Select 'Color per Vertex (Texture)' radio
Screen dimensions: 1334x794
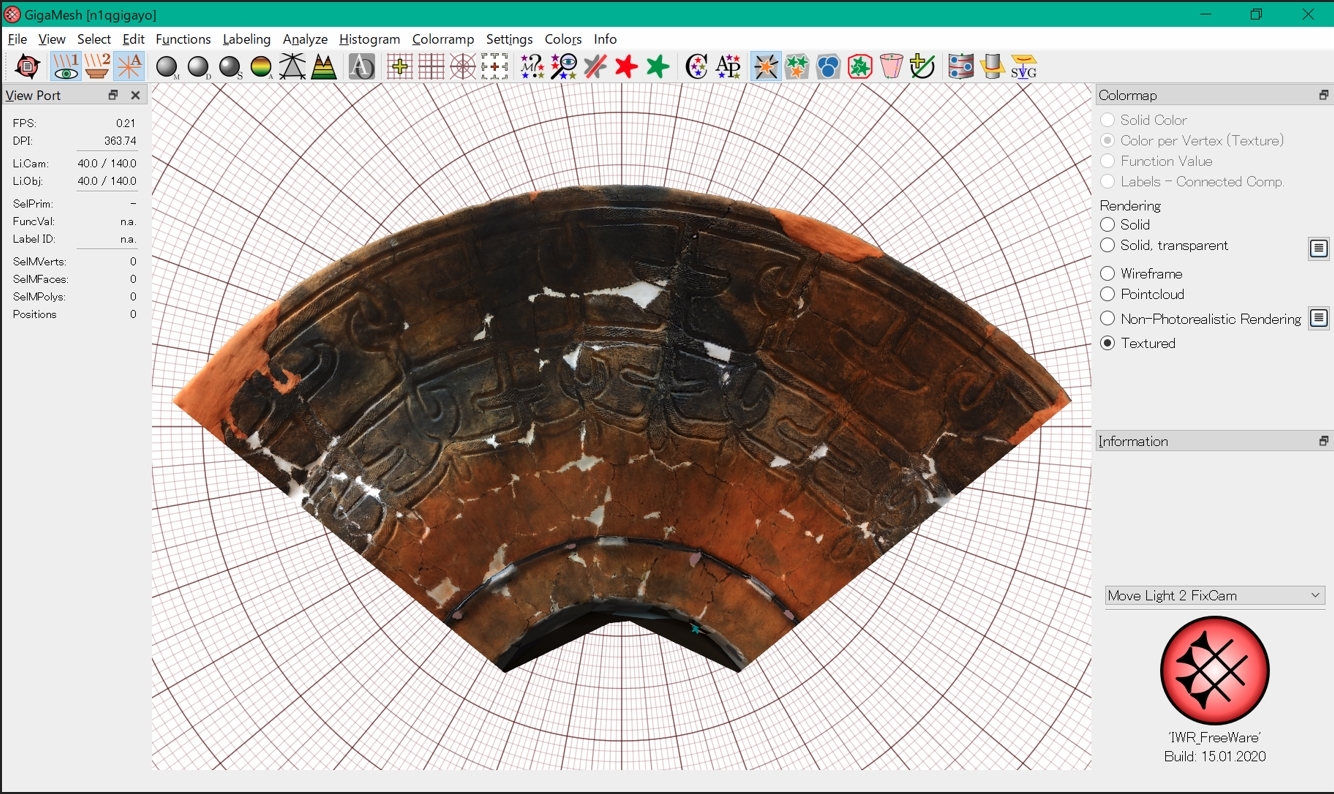pos(1108,141)
